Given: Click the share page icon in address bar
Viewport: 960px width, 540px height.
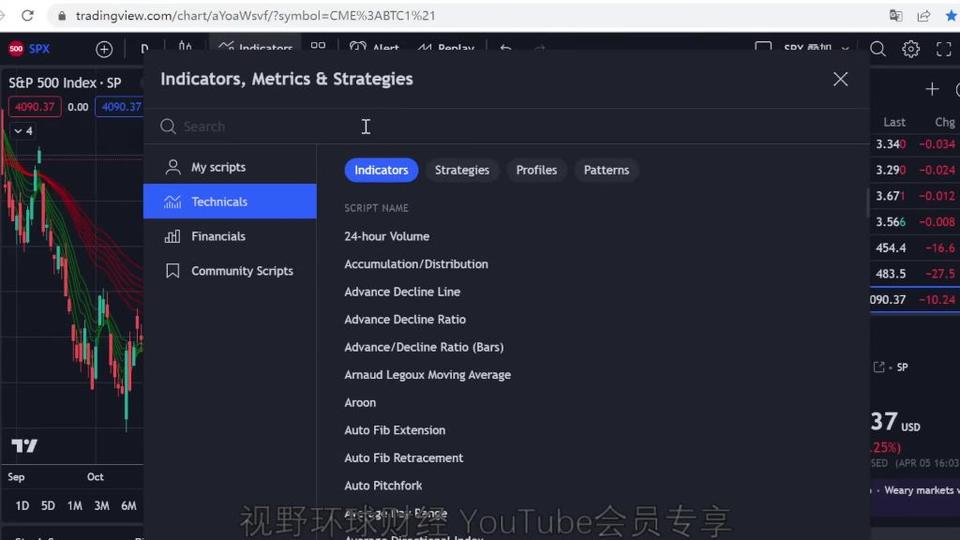Looking at the screenshot, I should click(924, 15).
